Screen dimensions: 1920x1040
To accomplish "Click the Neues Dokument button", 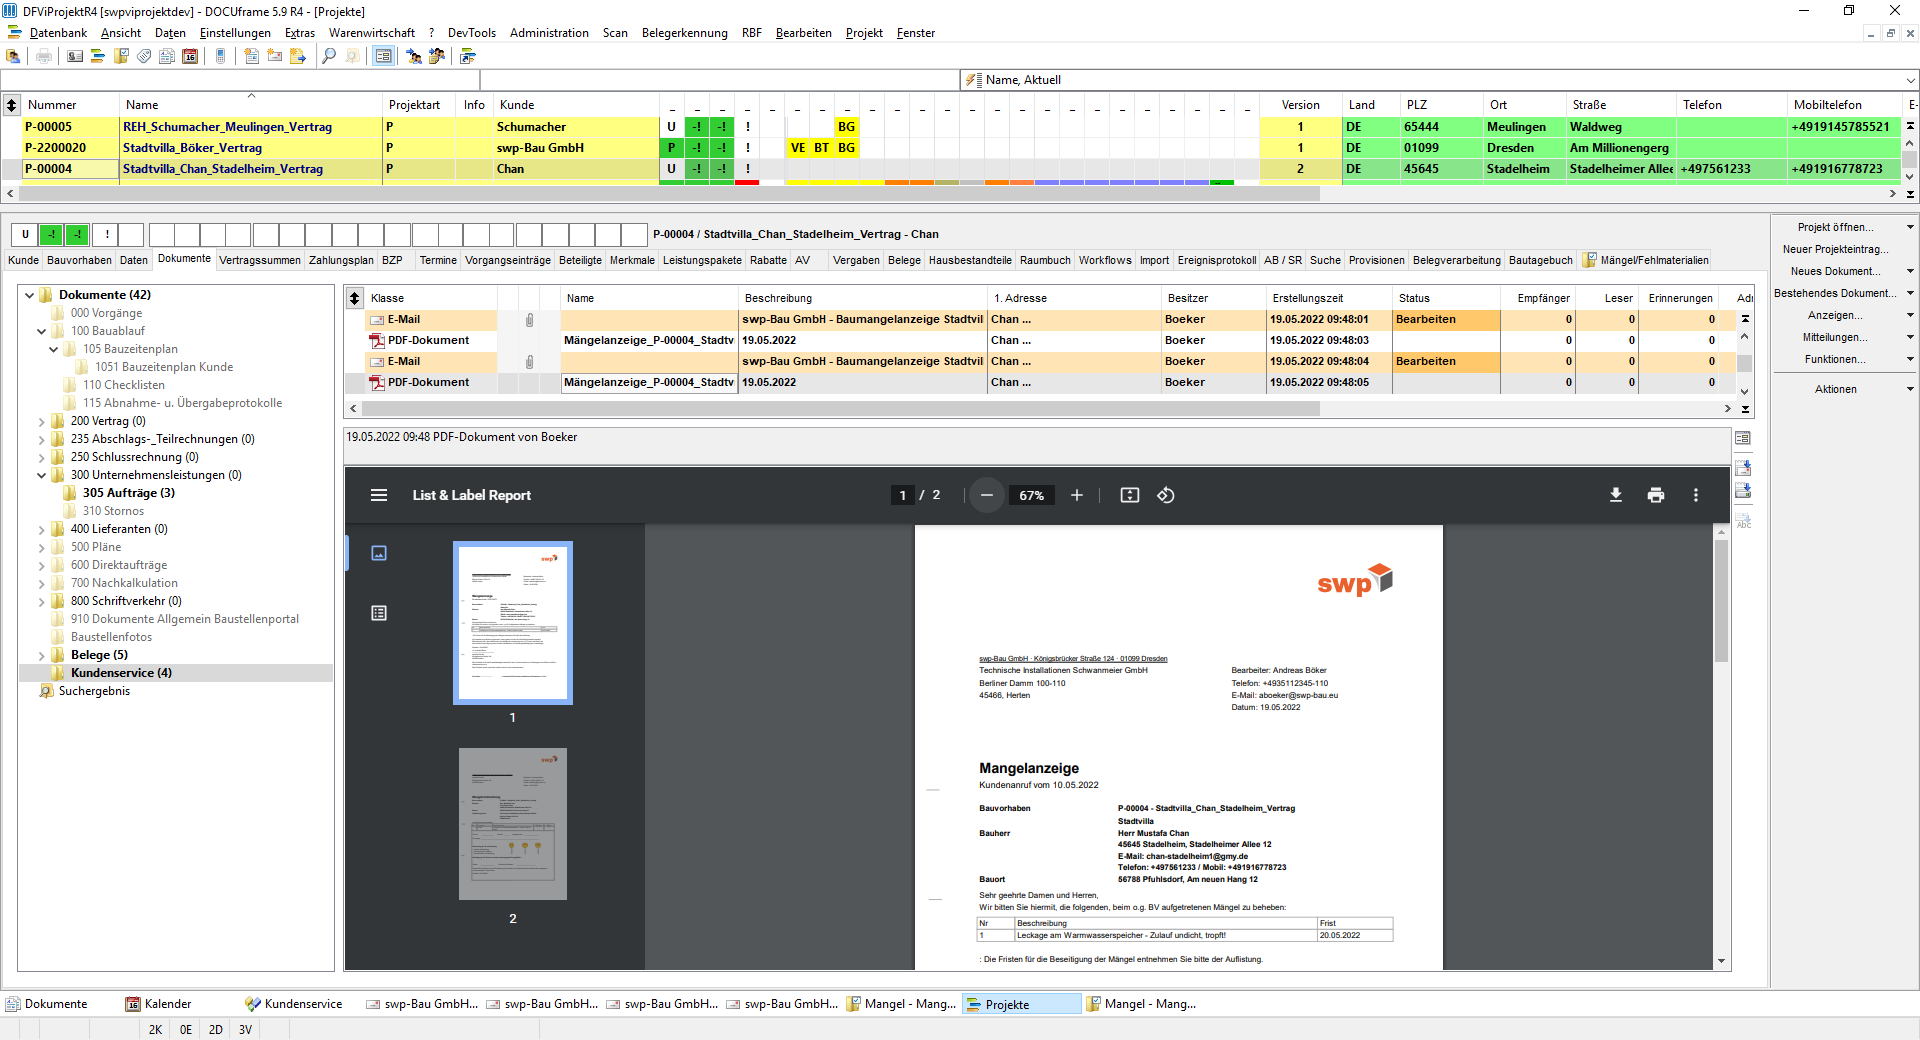I will coord(1836,272).
